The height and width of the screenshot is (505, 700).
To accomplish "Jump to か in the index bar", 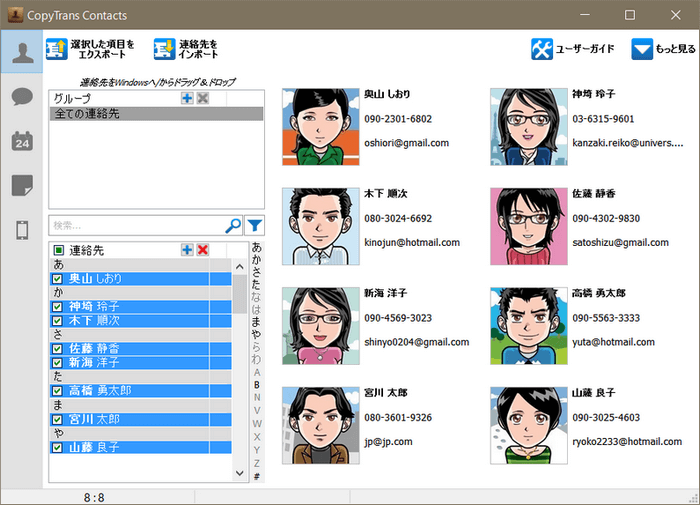I will point(257,259).
